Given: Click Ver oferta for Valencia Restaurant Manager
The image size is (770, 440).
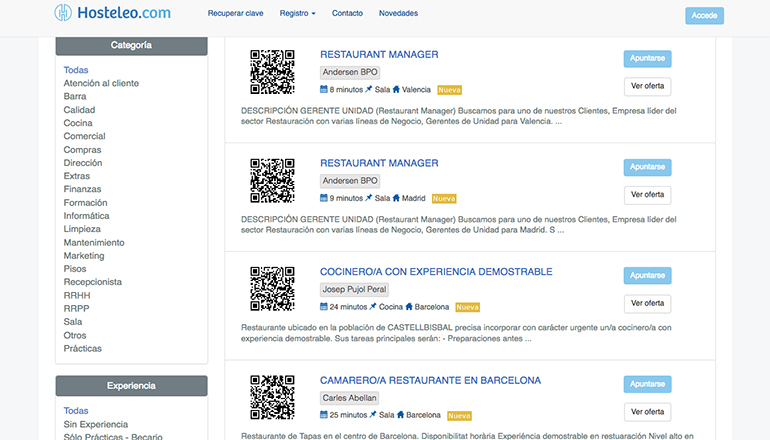Looking at the screenshot, I should [x=647, y=86].
